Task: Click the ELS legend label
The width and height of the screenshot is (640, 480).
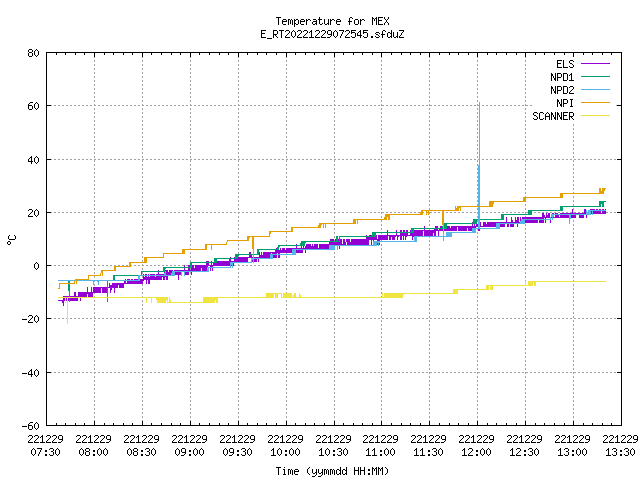Action: tap(565, 64)
